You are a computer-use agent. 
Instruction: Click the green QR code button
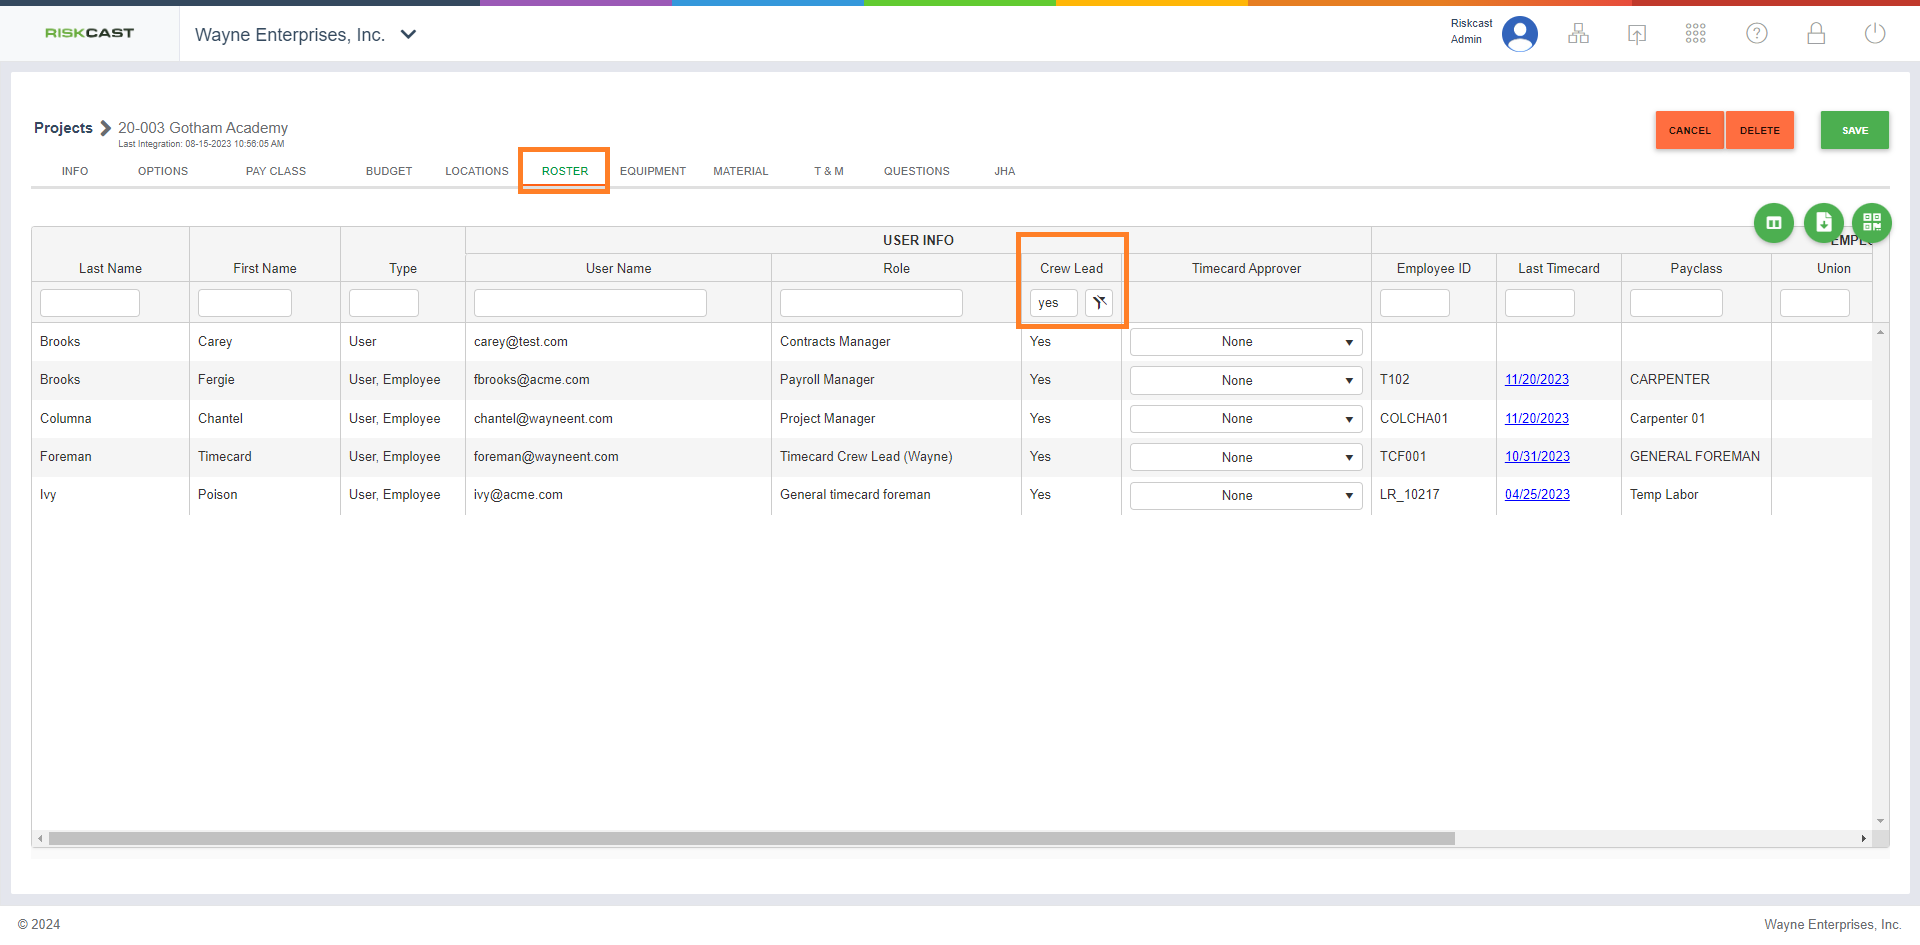click(x=1871, y=223)
